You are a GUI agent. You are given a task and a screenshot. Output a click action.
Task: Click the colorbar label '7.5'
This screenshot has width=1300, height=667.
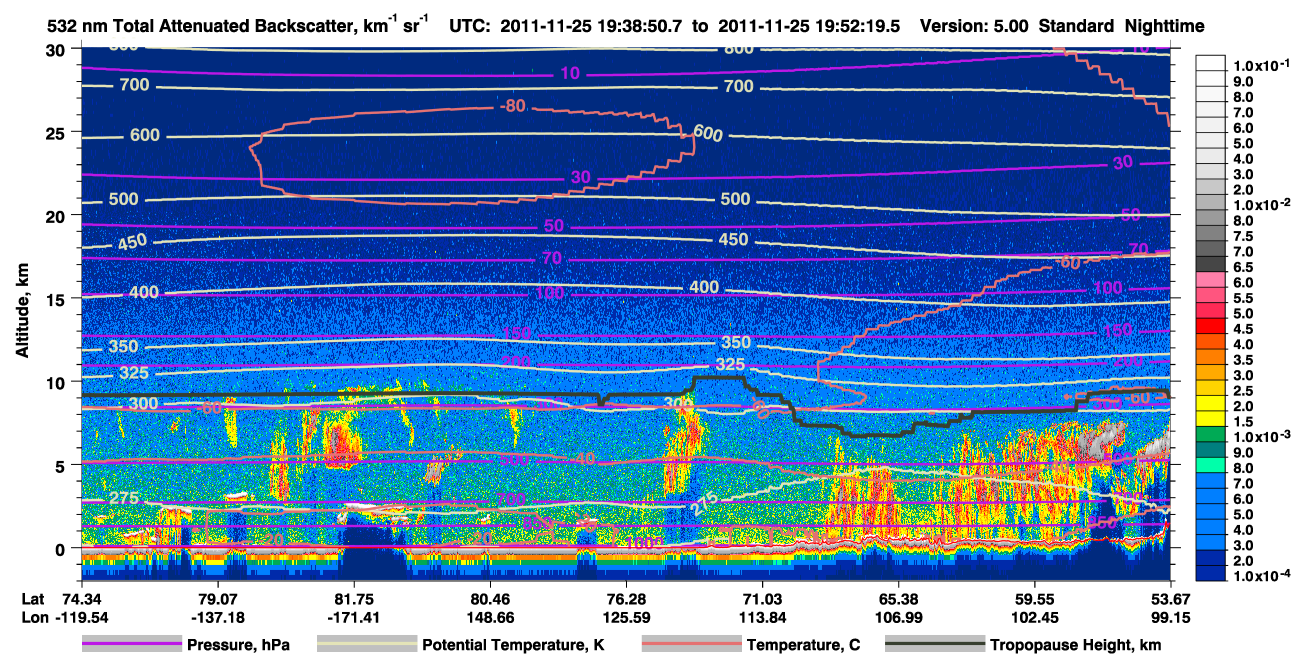tap(1244, 236)
